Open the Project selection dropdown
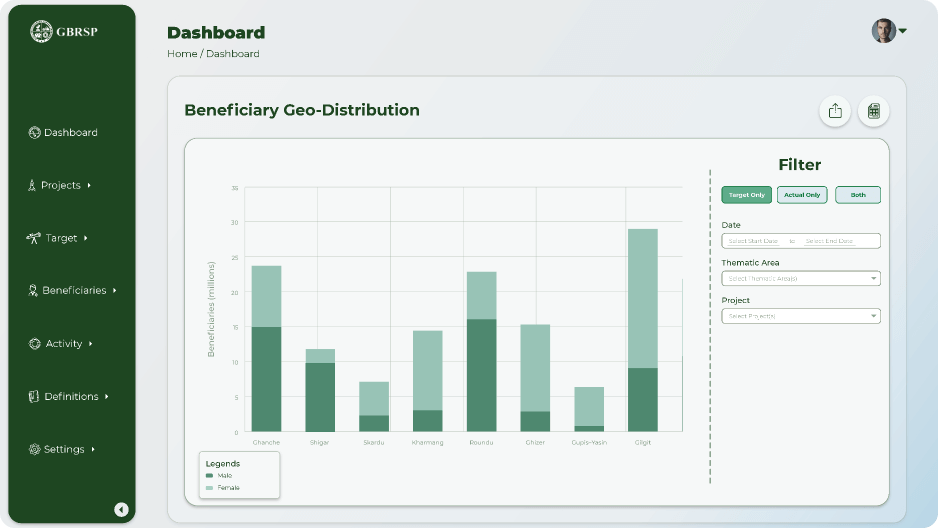The width and height of the screenshot is (938, 528). [x=801, y=316]
